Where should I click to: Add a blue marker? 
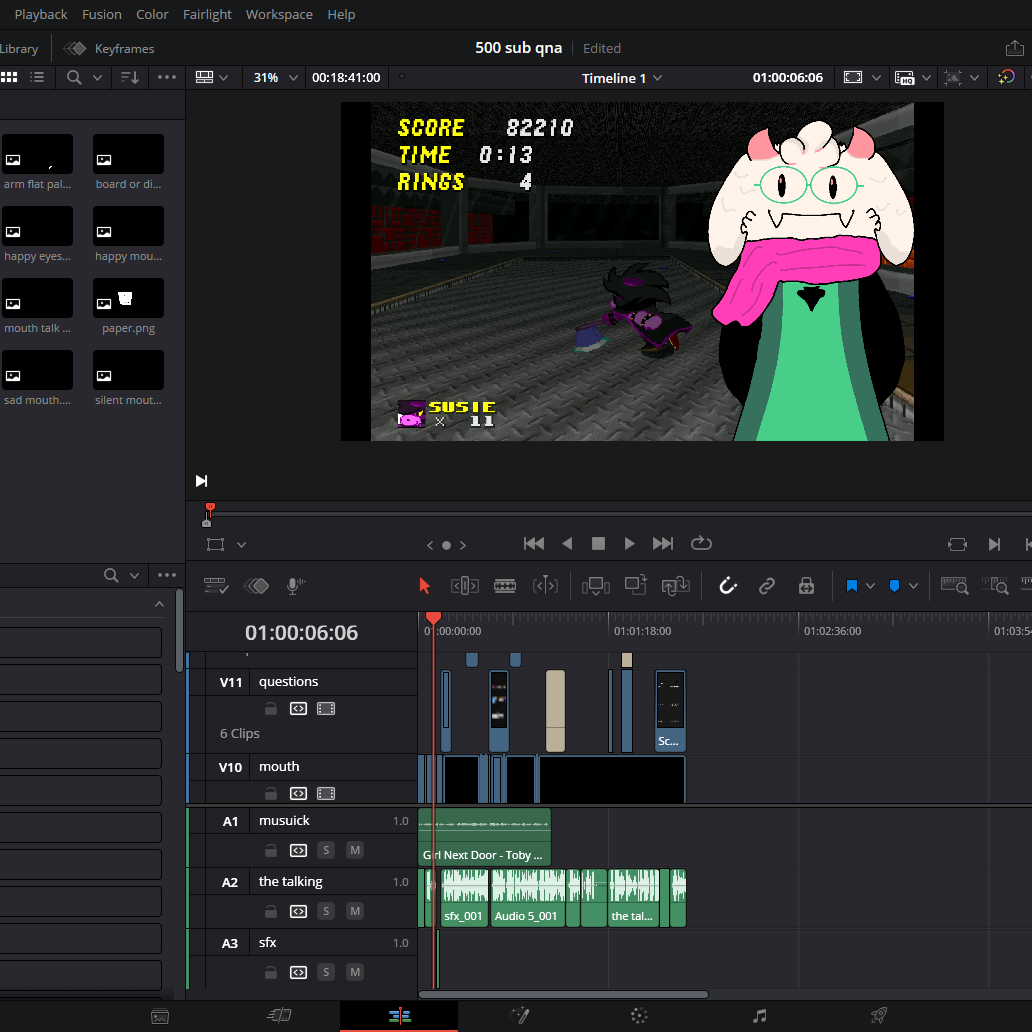(x=894, y=586)
